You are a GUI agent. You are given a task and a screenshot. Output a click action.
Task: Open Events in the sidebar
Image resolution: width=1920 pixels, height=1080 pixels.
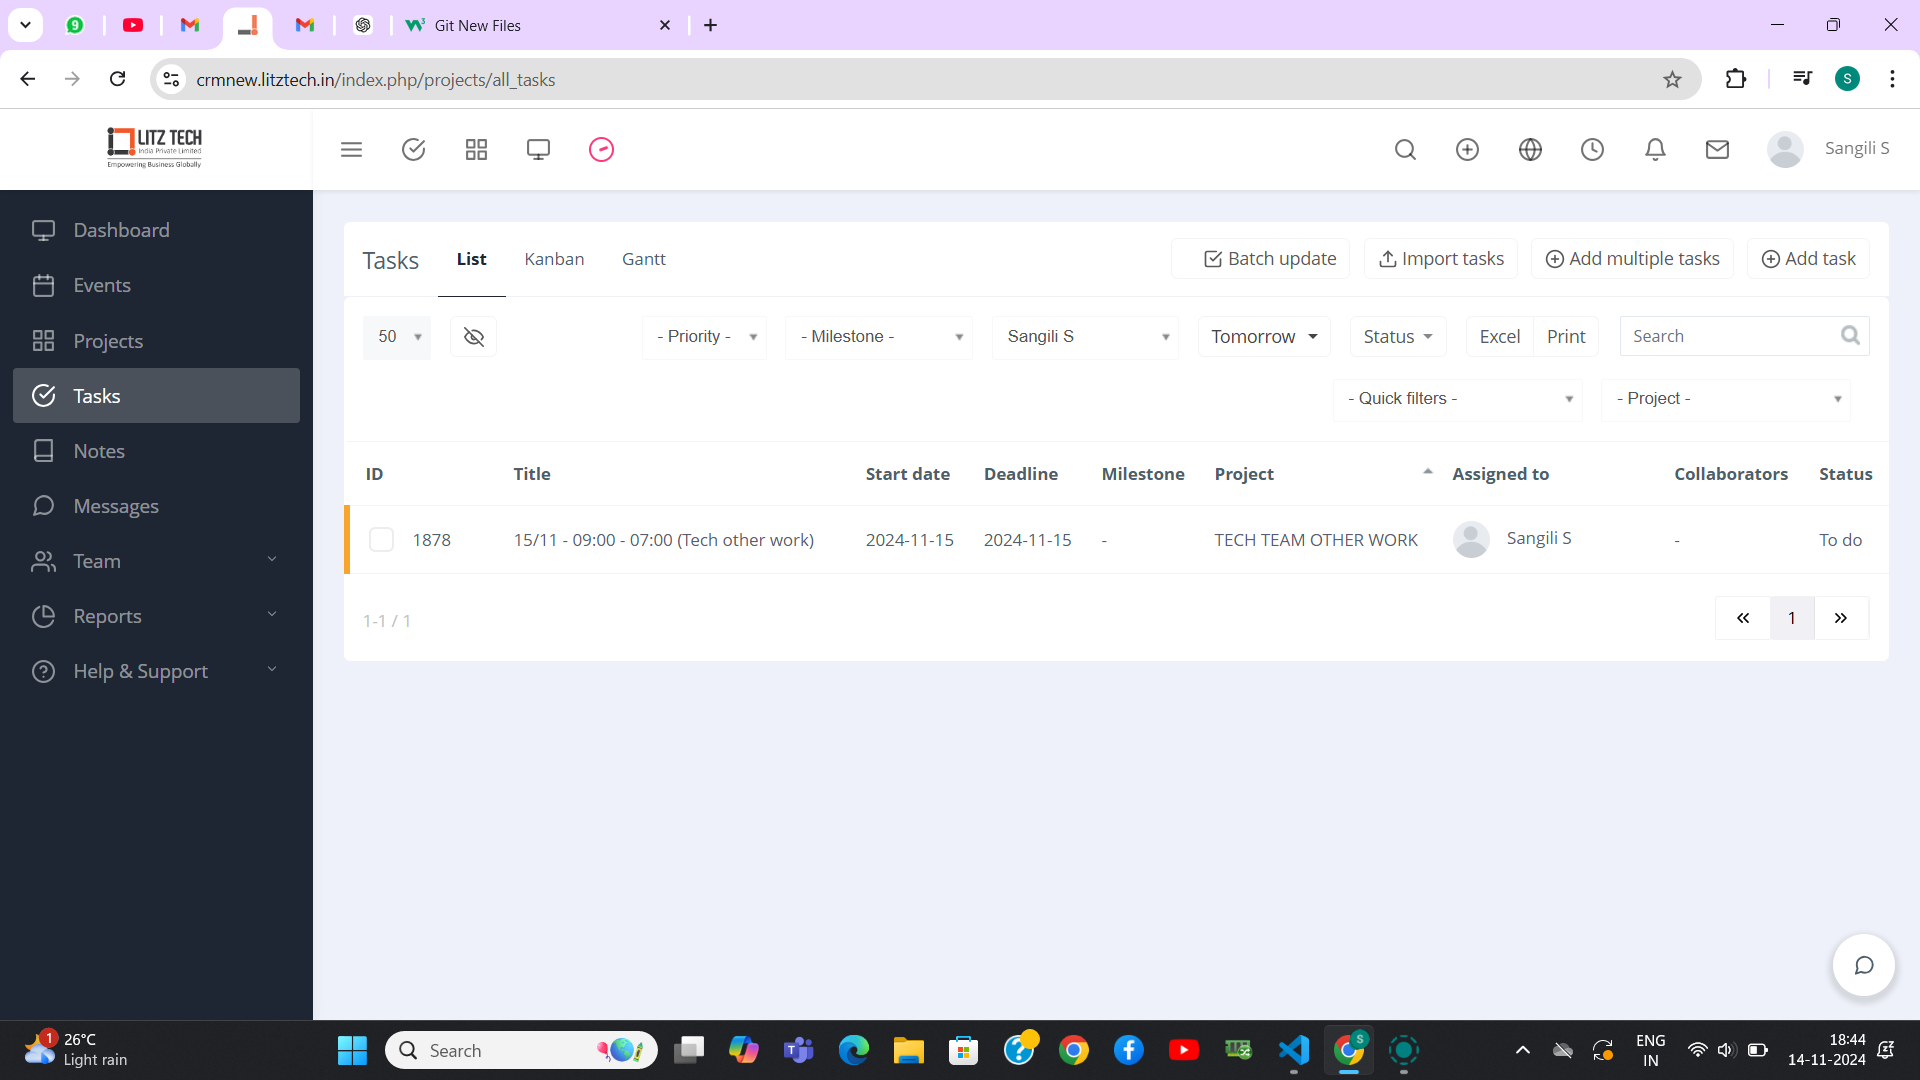pos(156,285)
